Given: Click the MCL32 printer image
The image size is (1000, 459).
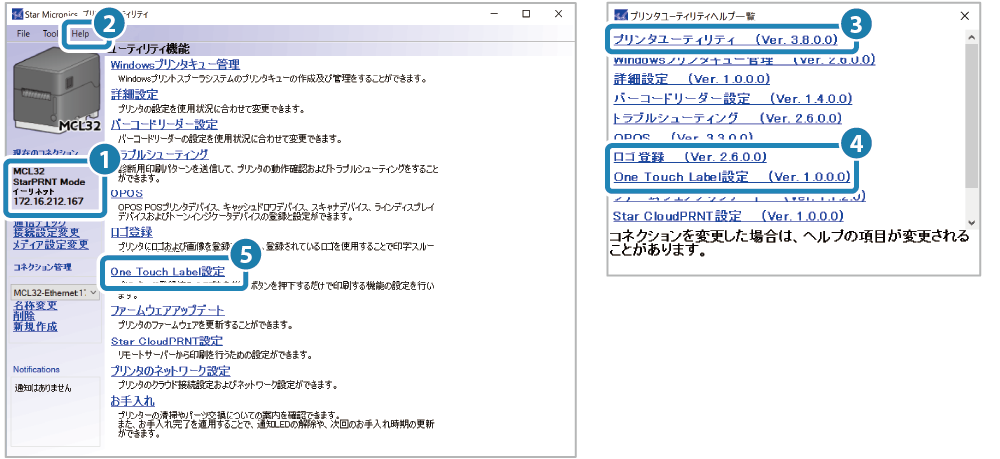Looking at the screenshot, I should click(57, 90).
